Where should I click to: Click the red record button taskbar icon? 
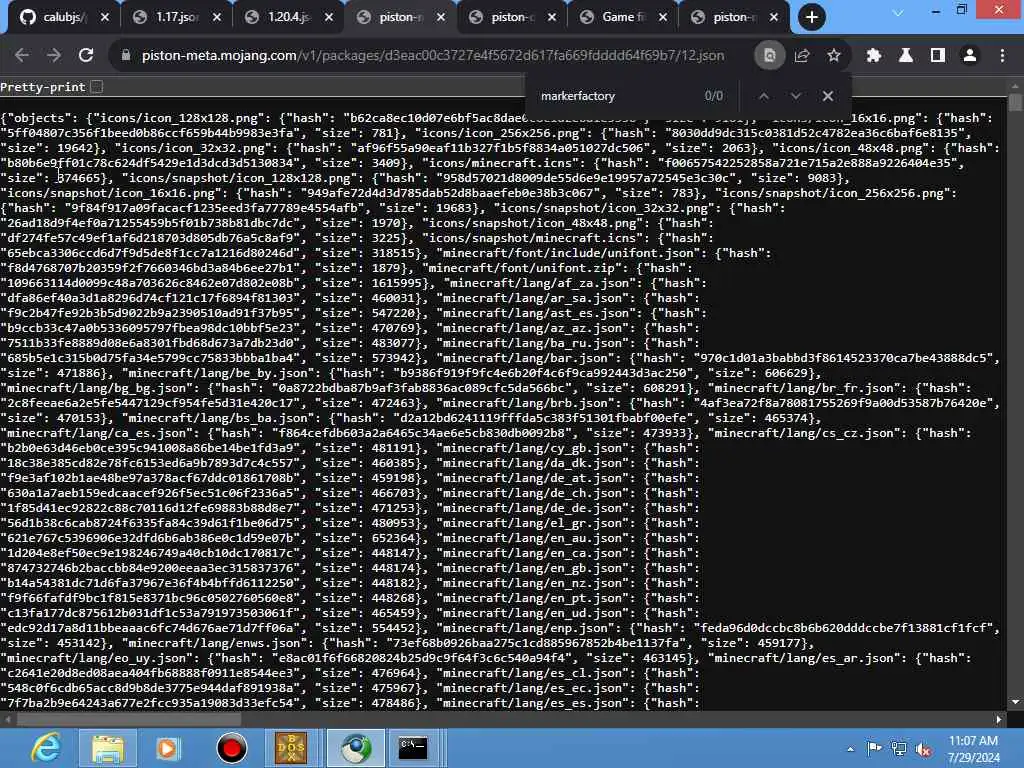click(231, 748)
